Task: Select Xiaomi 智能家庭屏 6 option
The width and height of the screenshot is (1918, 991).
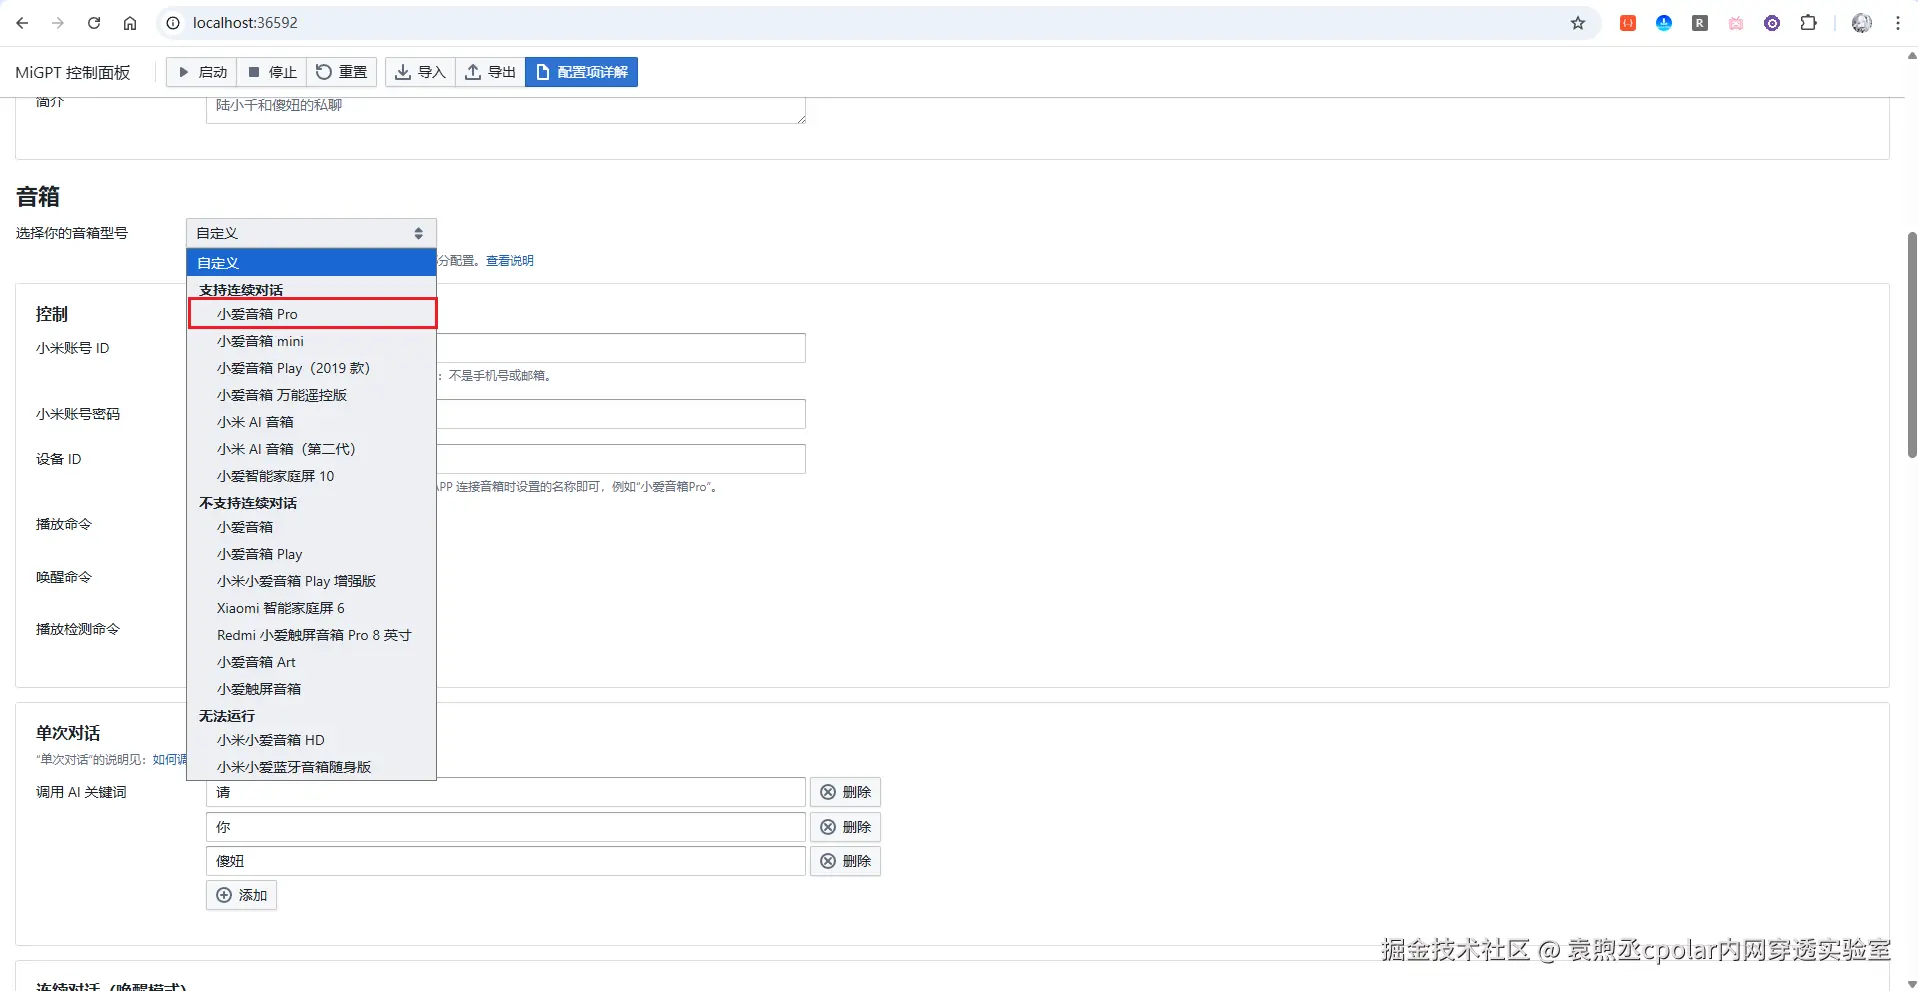Action: 311,608
